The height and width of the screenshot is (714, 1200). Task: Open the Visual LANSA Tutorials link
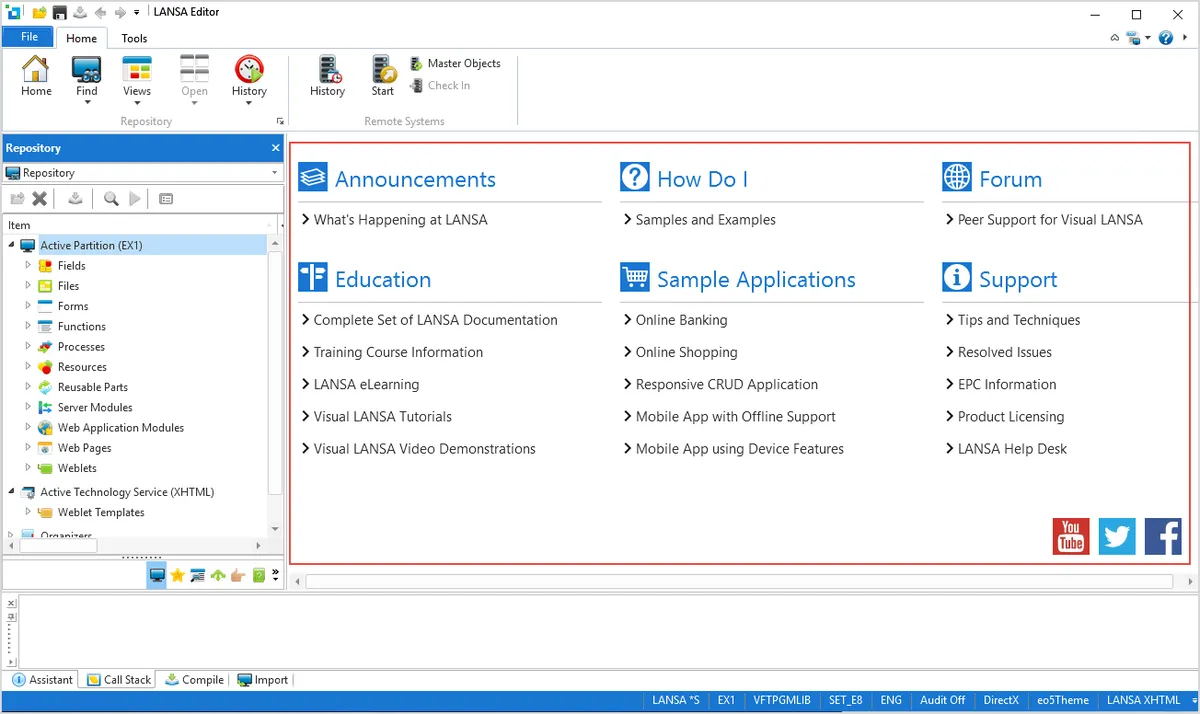[x=382, y=416]
